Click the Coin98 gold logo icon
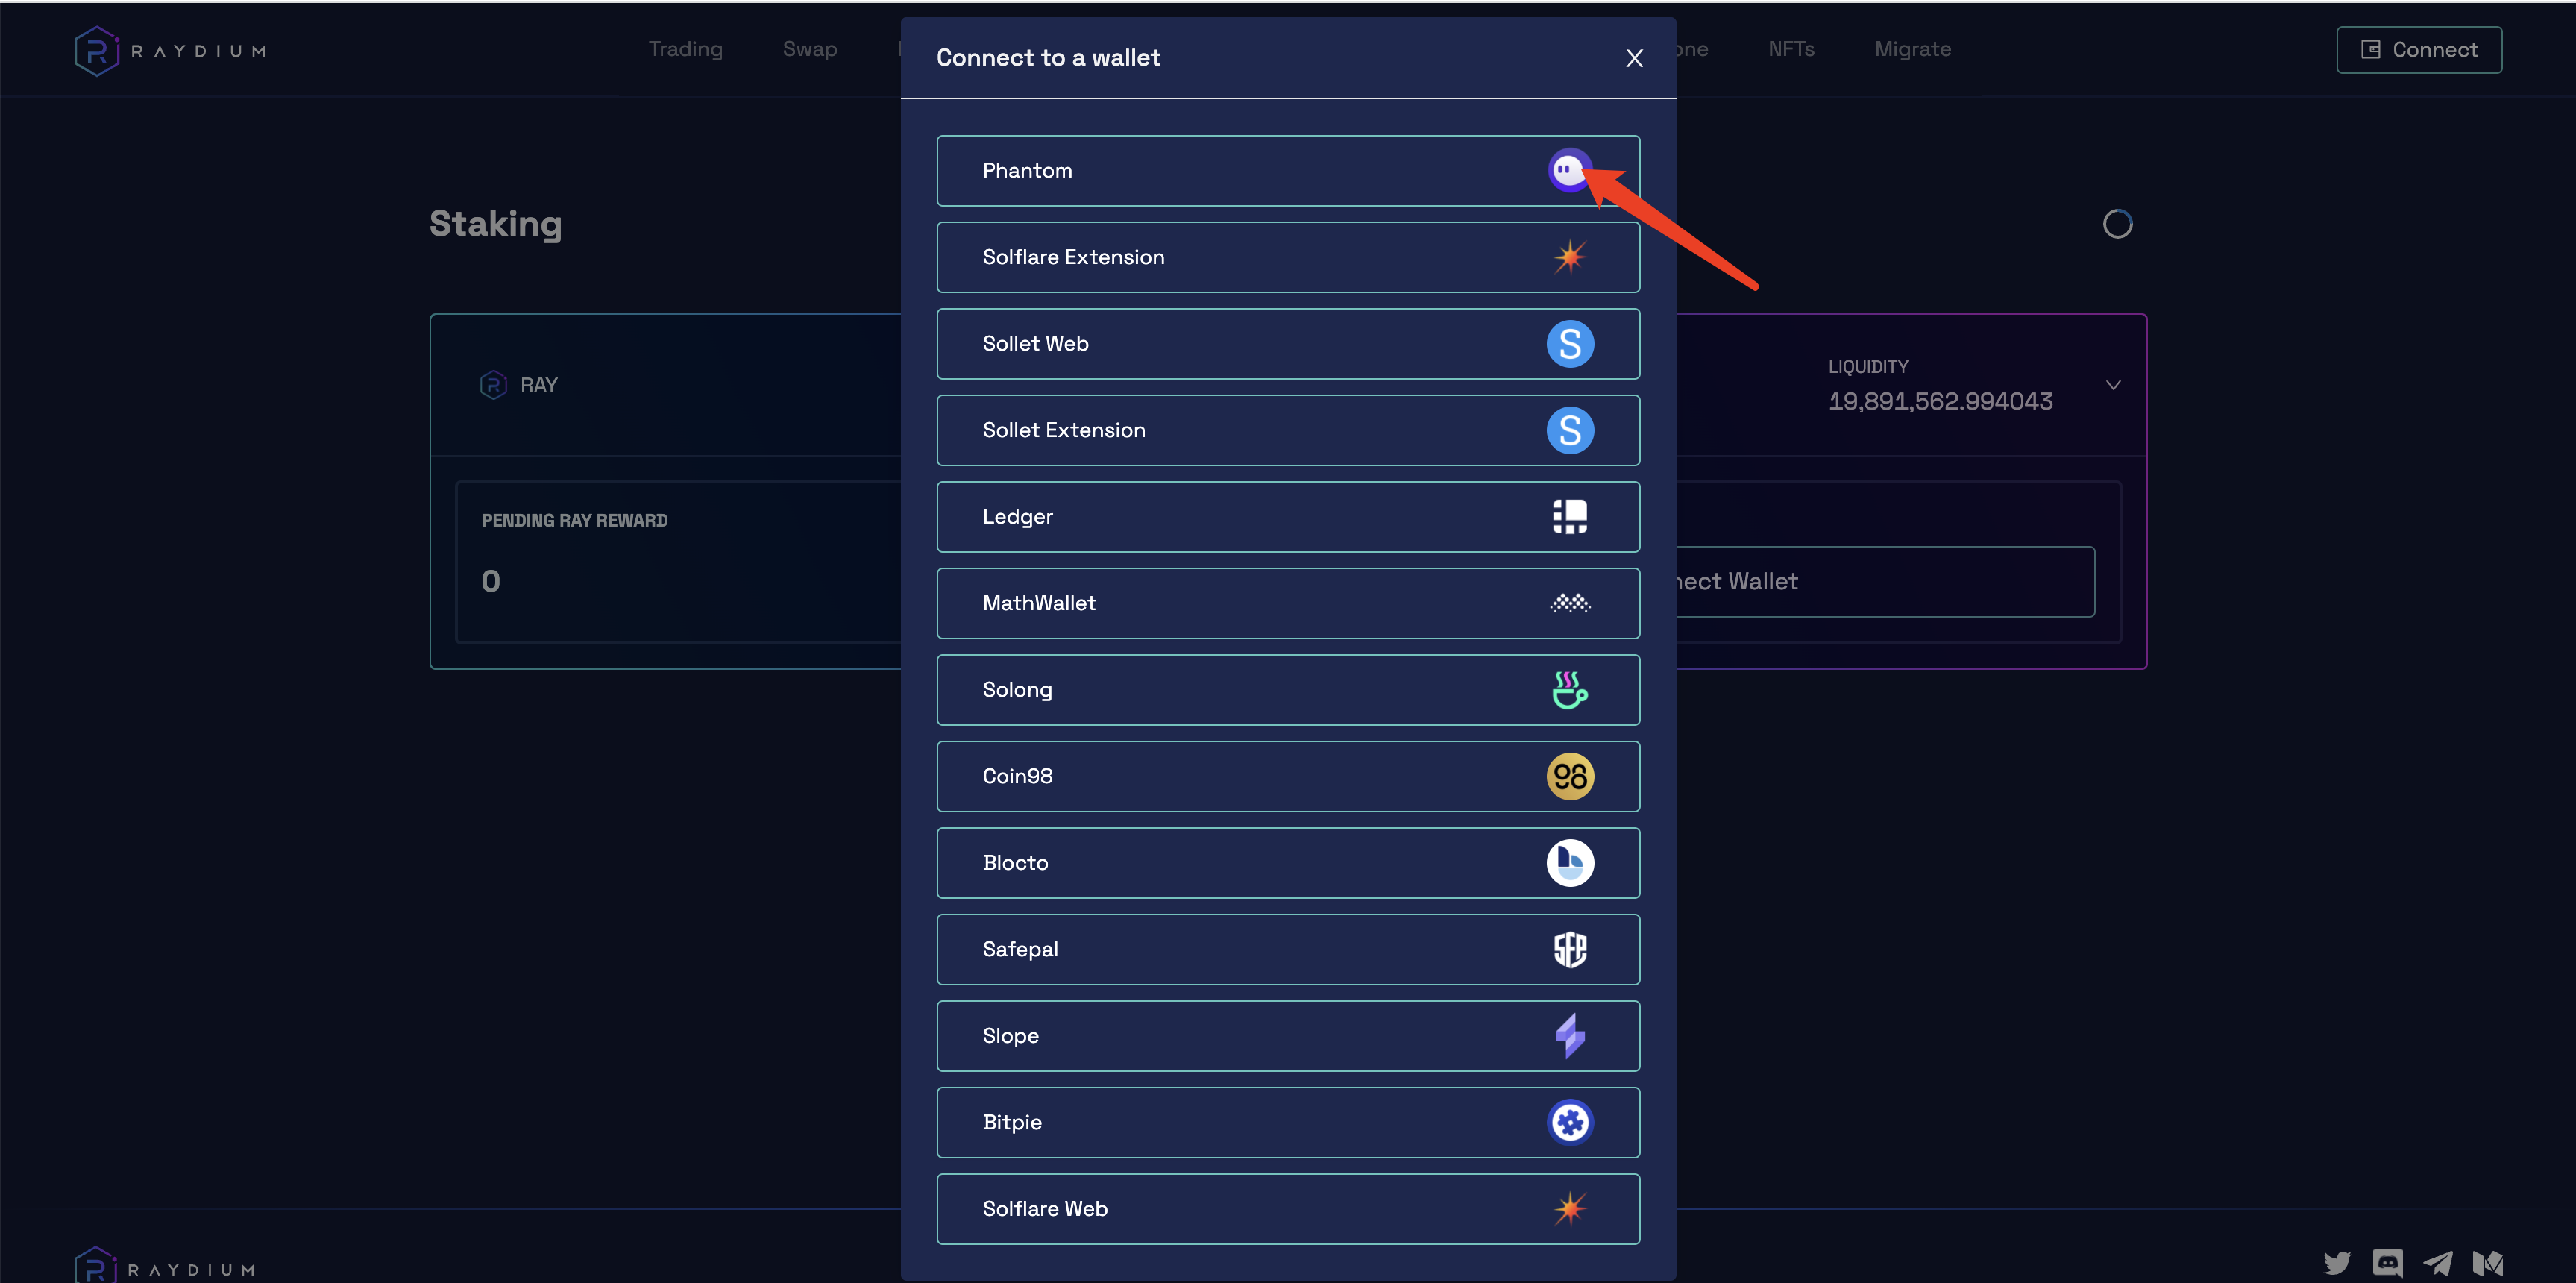Viewport: 2576px width, 1283px height. pyautogui.click(x=1570, y=776)
